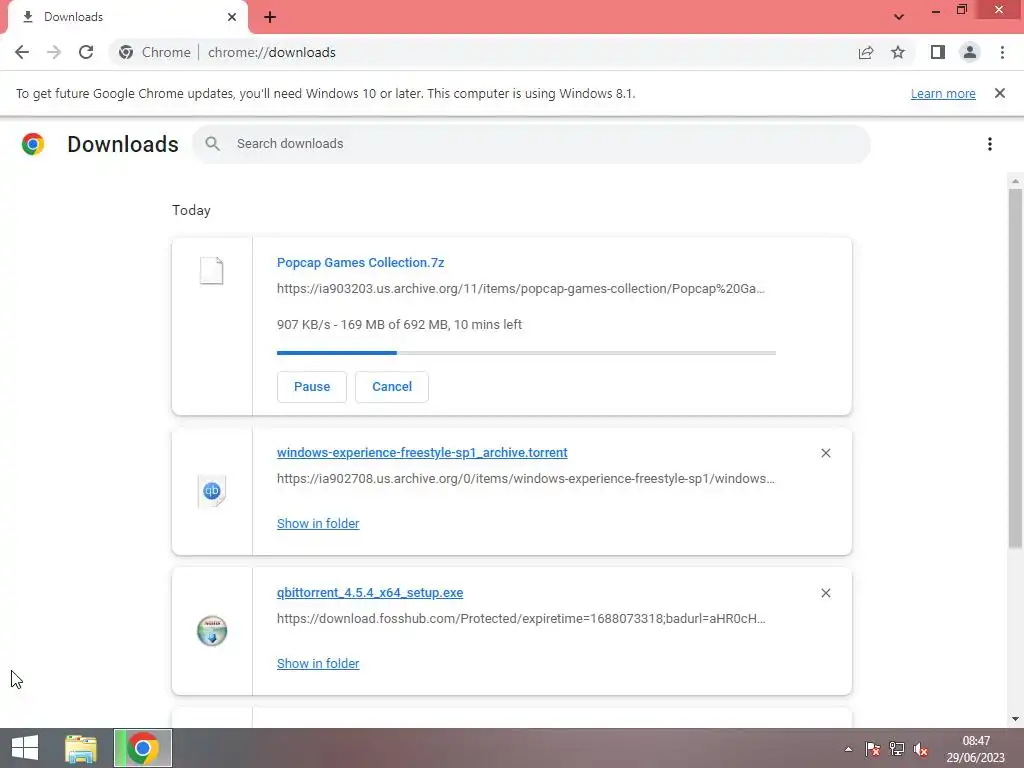The height and width of the screenshot is (768, 1024).
Task: Open the network tray icon
Action: pos(897,749)
